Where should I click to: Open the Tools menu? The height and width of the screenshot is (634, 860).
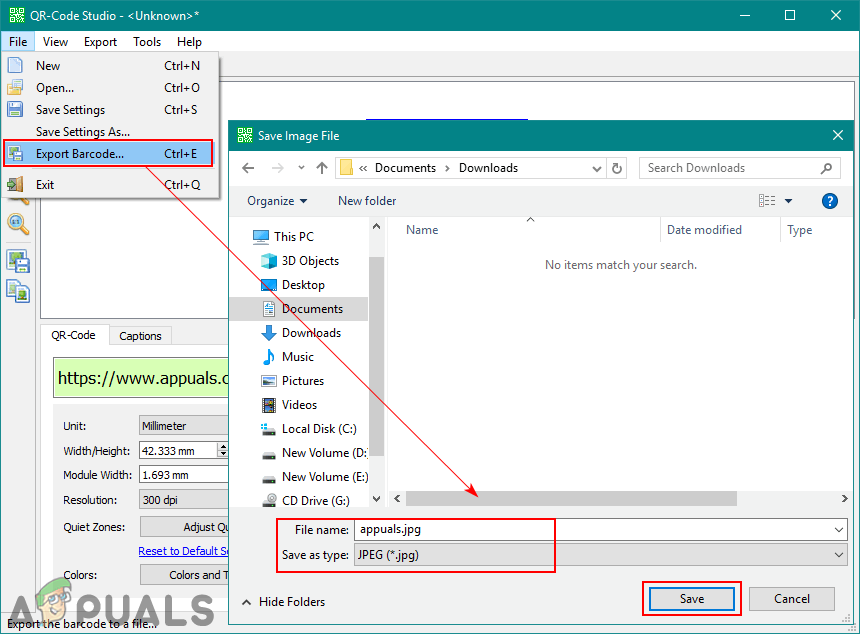click(x=147, y=42)
